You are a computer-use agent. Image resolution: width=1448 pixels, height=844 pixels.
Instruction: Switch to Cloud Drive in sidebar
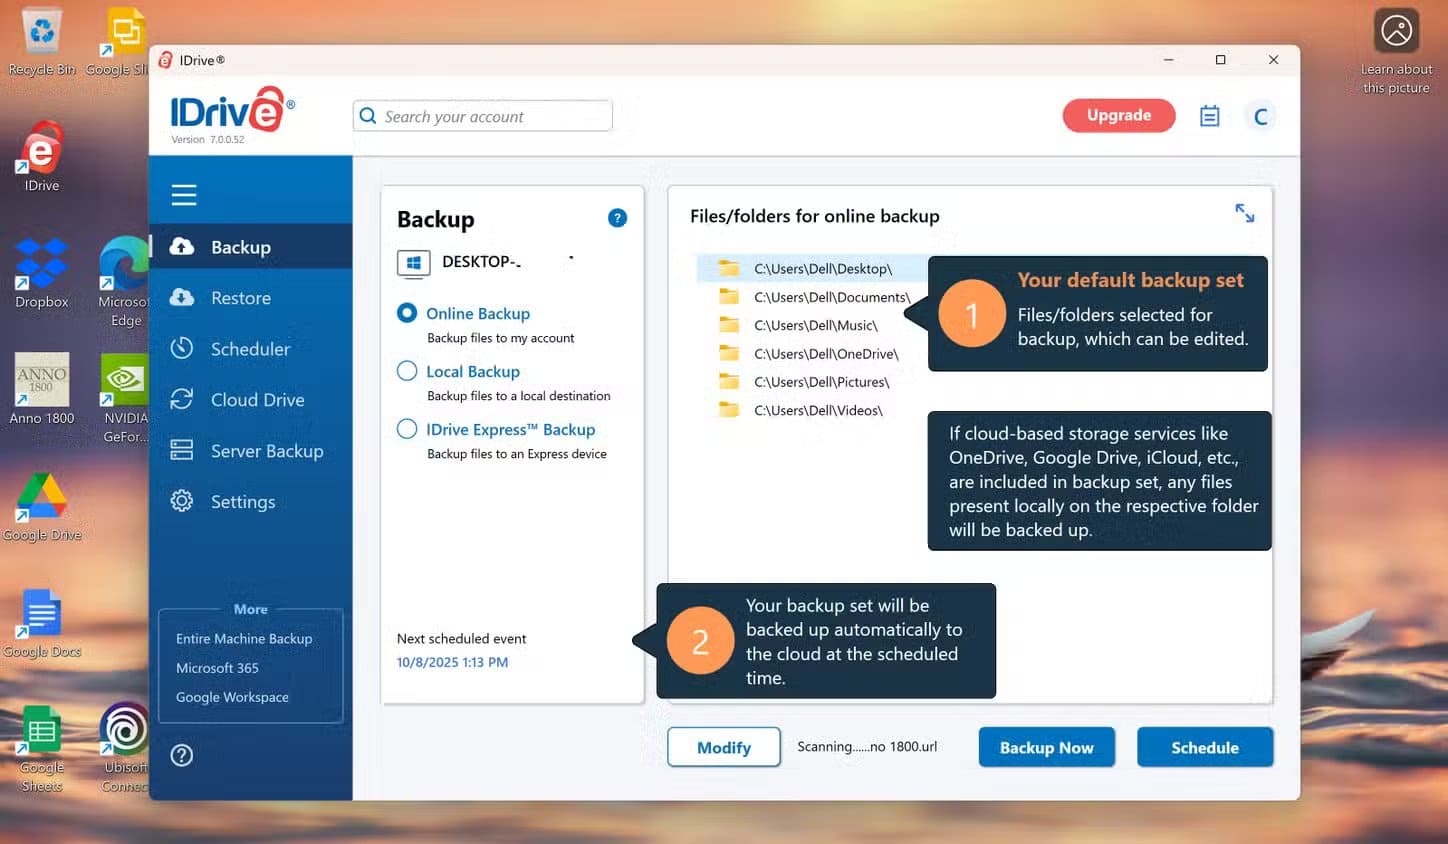coord(257,400)
